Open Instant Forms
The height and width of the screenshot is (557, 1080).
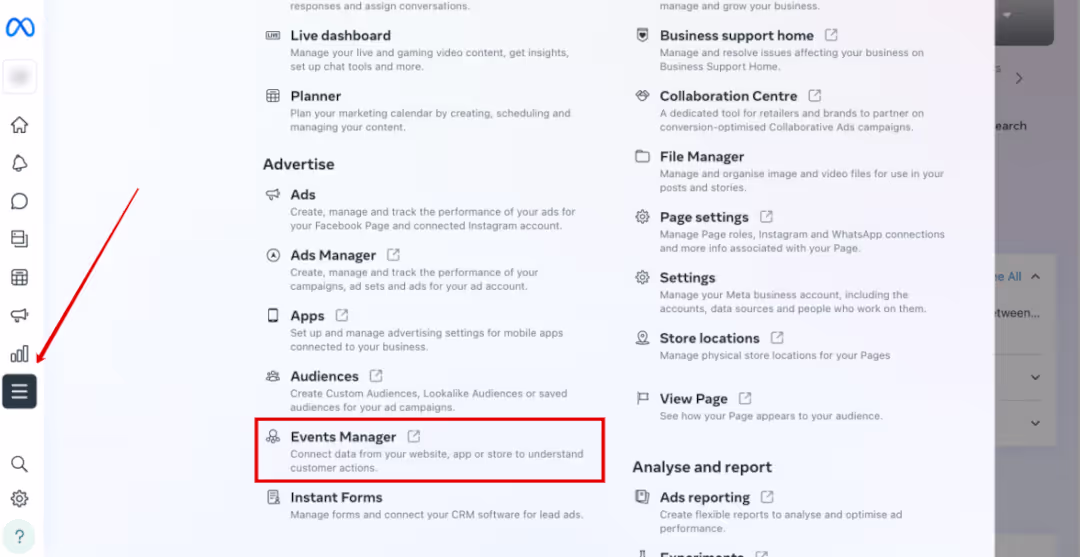click(x=336, y=498)
